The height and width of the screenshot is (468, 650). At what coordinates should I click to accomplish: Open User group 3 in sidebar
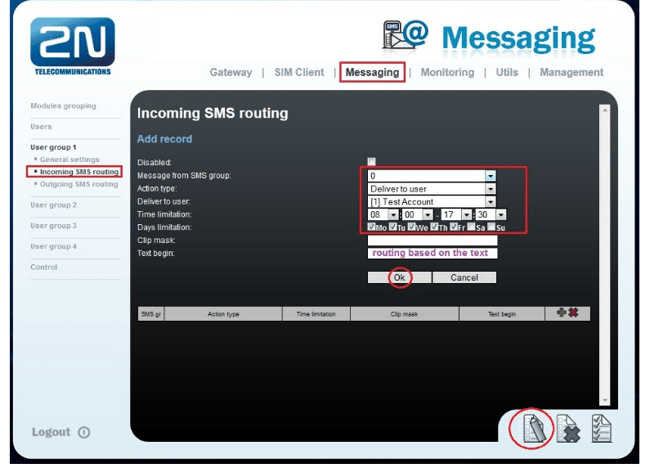pyautogui.click(x=53, y=226)
